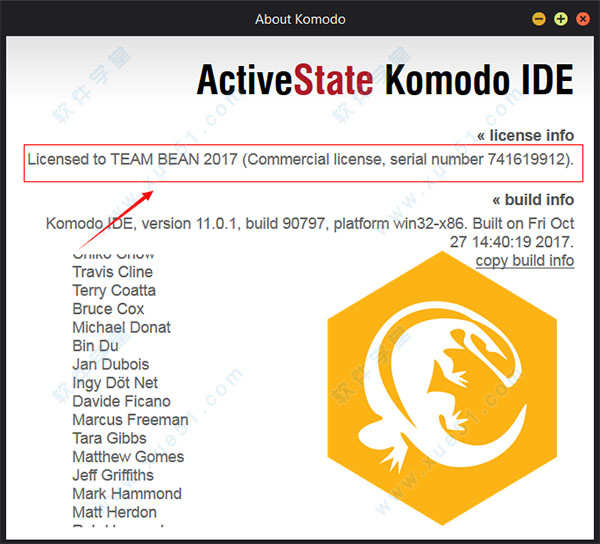Click Ingy Döt Net in the credits

point(115,383)
